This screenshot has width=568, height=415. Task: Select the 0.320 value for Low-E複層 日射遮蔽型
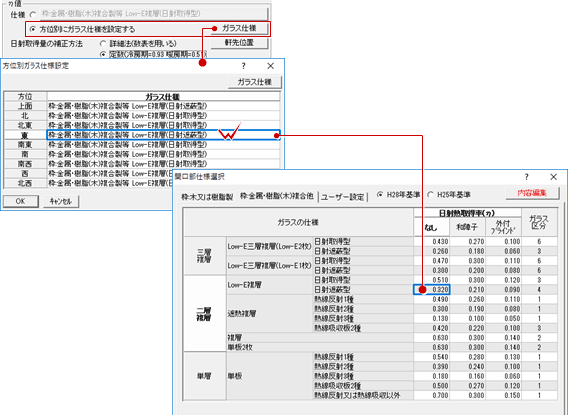pyautogui.click(x=432, y=290)
